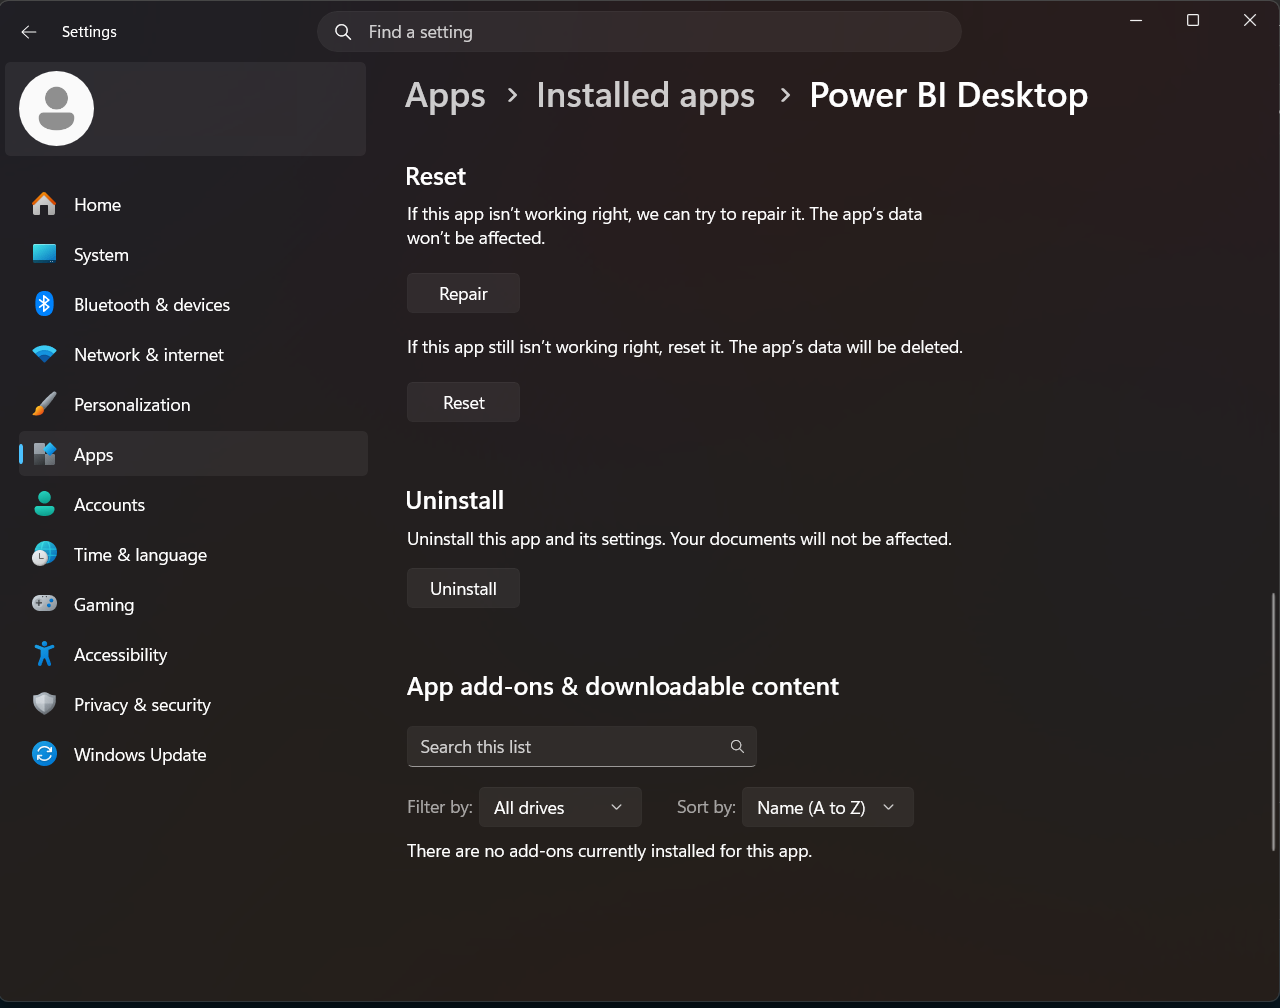Open the Home settings page icon
The width and height of the screenshot is (1280, 1008).
click(x=44, y=204)
